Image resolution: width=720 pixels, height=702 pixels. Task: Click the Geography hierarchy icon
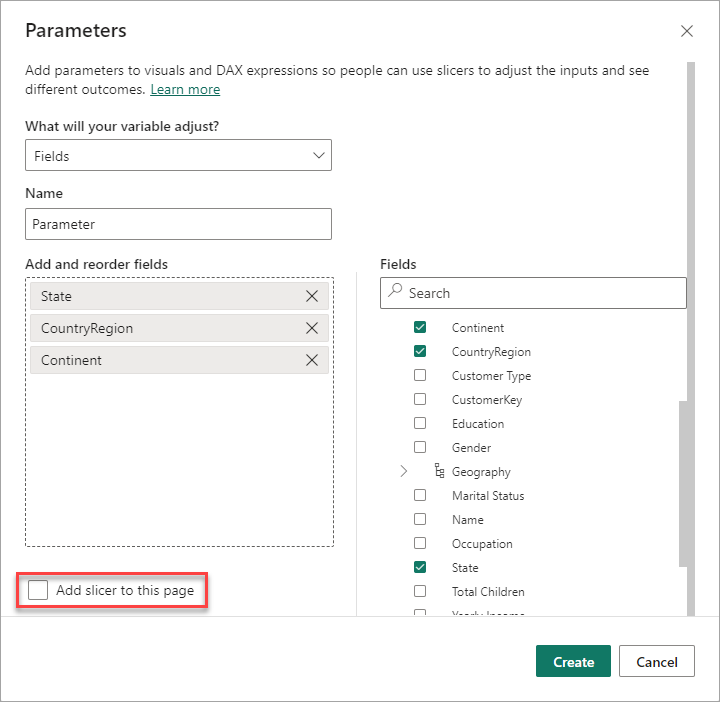click(x=439, y=471)
